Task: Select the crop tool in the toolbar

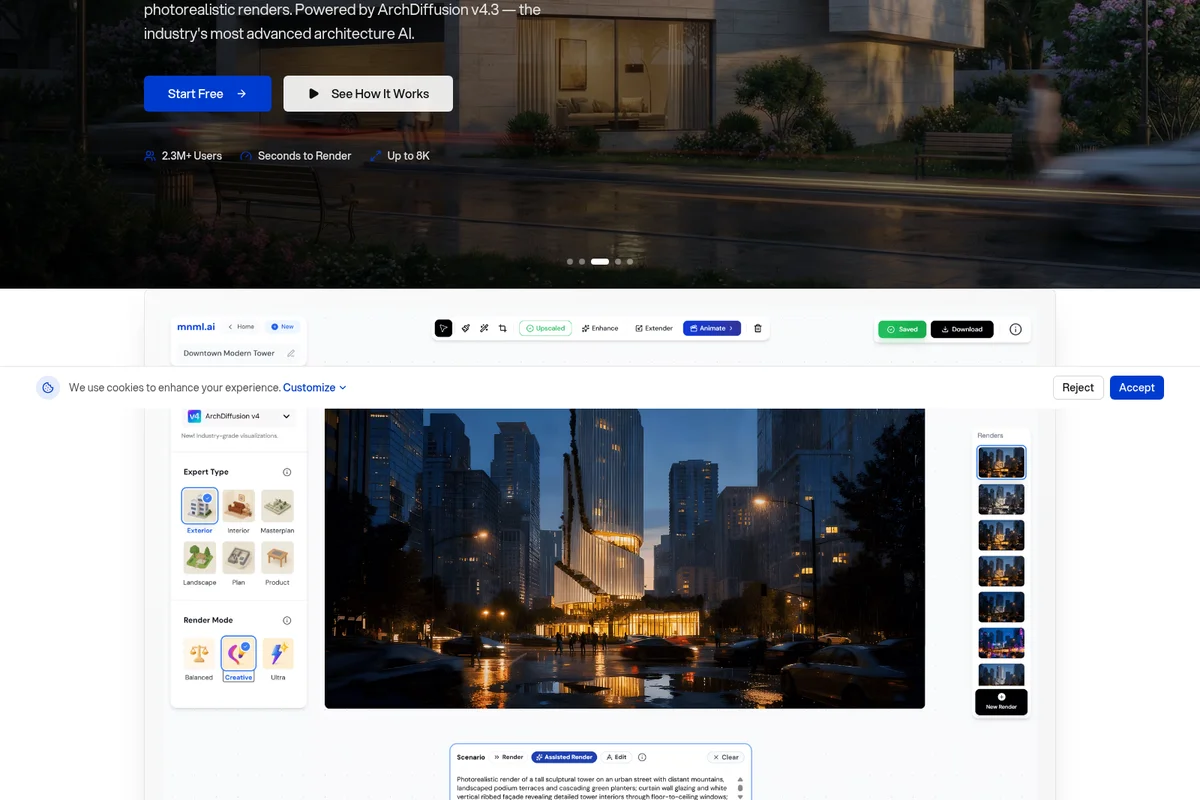Action: coord(503,328)
